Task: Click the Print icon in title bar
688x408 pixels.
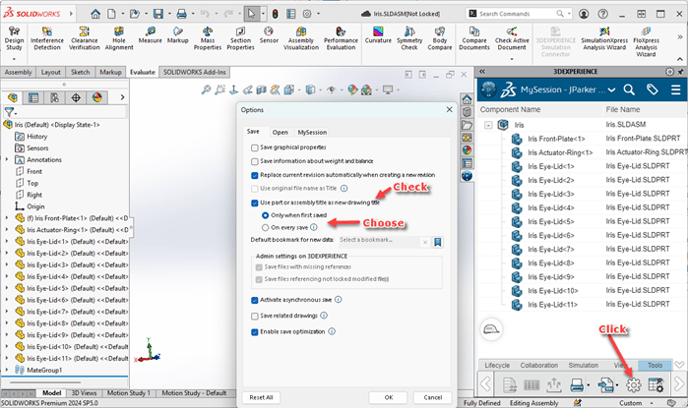Action: pos(182,14)
